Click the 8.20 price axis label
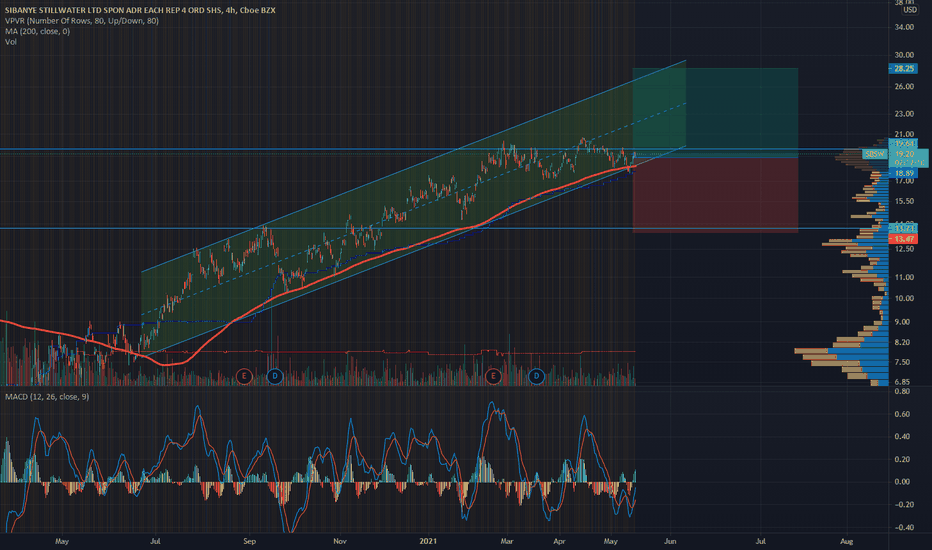This screenshot has width=932, height=550. (x=902, y=342)
